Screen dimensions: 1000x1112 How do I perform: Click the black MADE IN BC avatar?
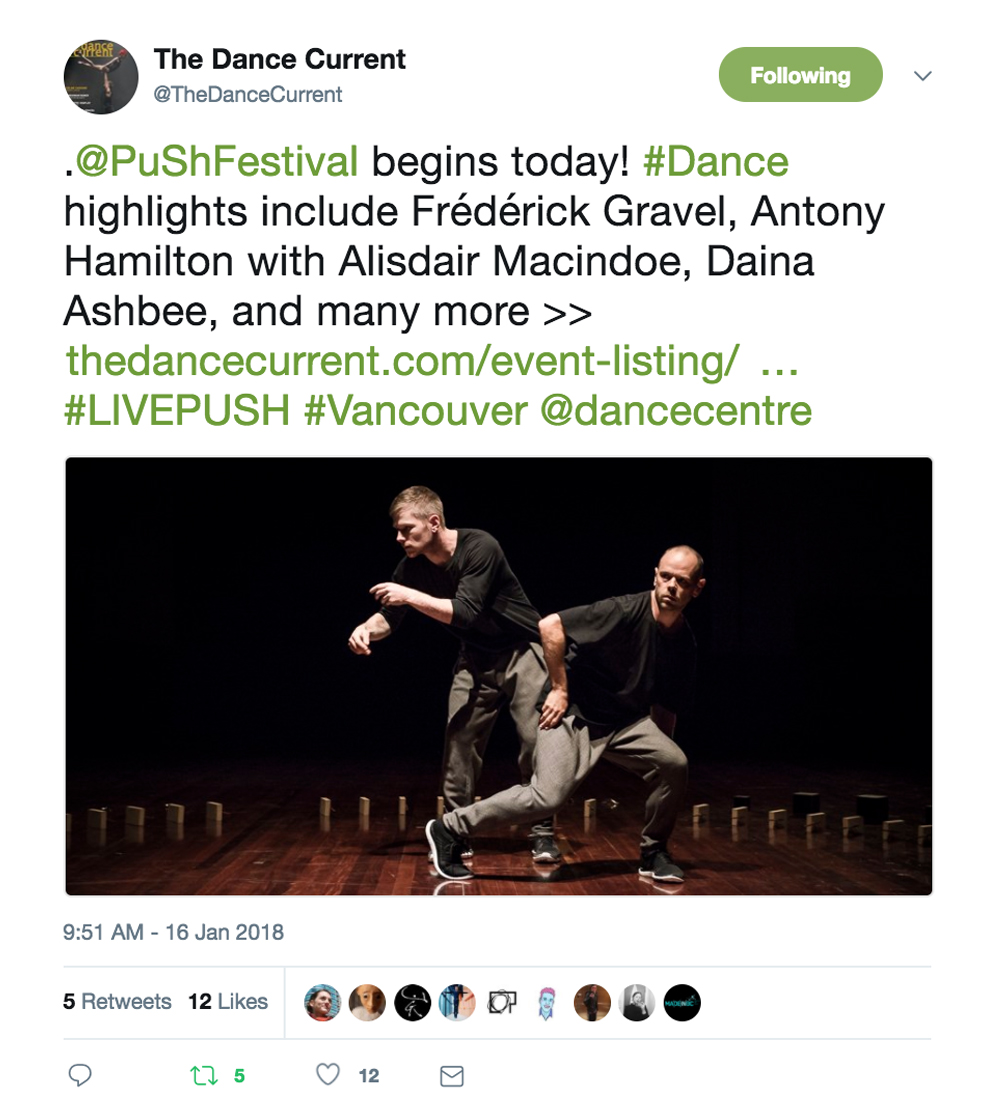pos(682,1003)
